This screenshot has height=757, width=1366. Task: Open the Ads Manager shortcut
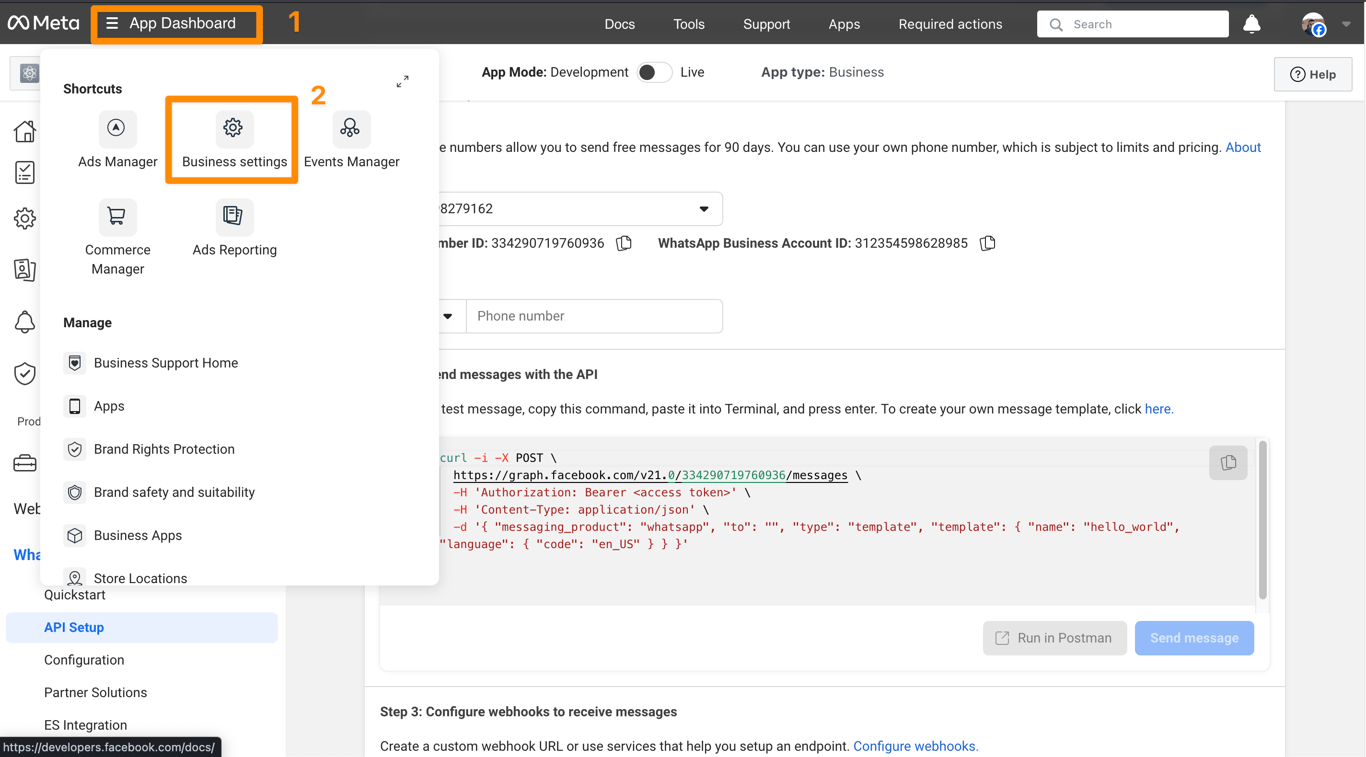tap(117, 141)
